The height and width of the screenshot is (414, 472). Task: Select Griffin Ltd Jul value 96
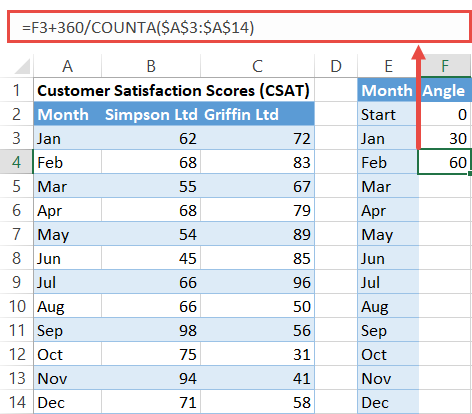(257, 282)
